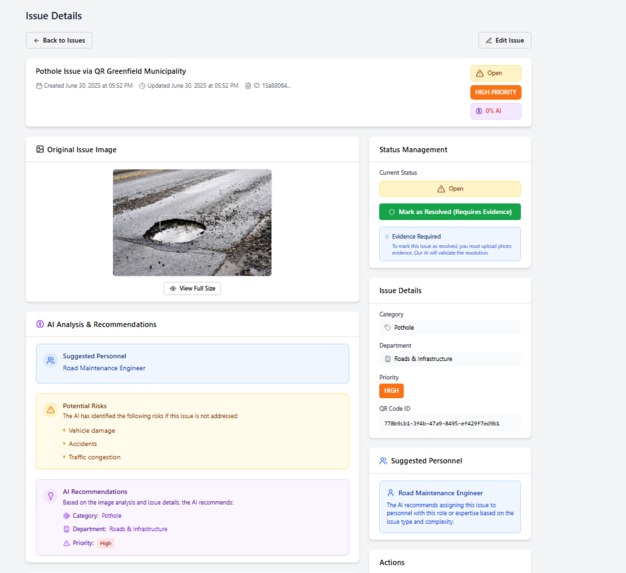Click the Status Management heading
The width and height of the screenshot is (626, 573).
point(413,149)
